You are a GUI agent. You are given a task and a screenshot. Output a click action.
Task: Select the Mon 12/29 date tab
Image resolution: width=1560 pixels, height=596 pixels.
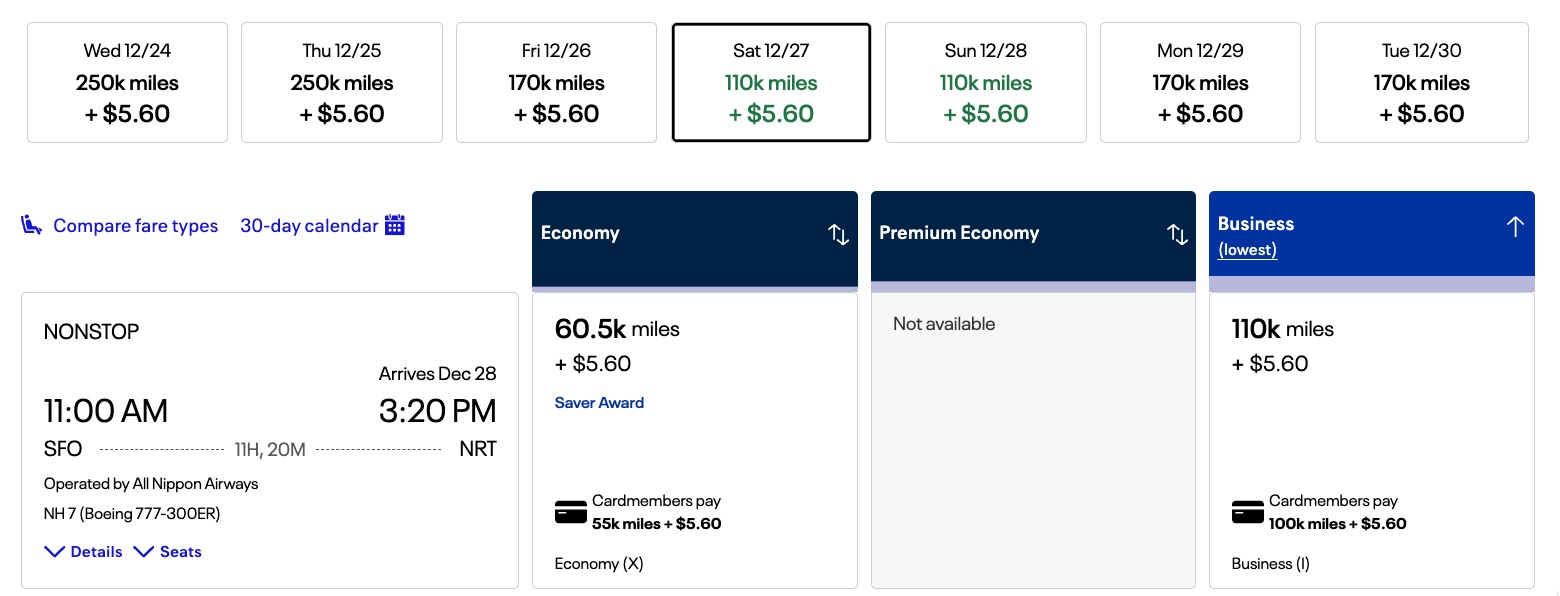click(1199, 82)
